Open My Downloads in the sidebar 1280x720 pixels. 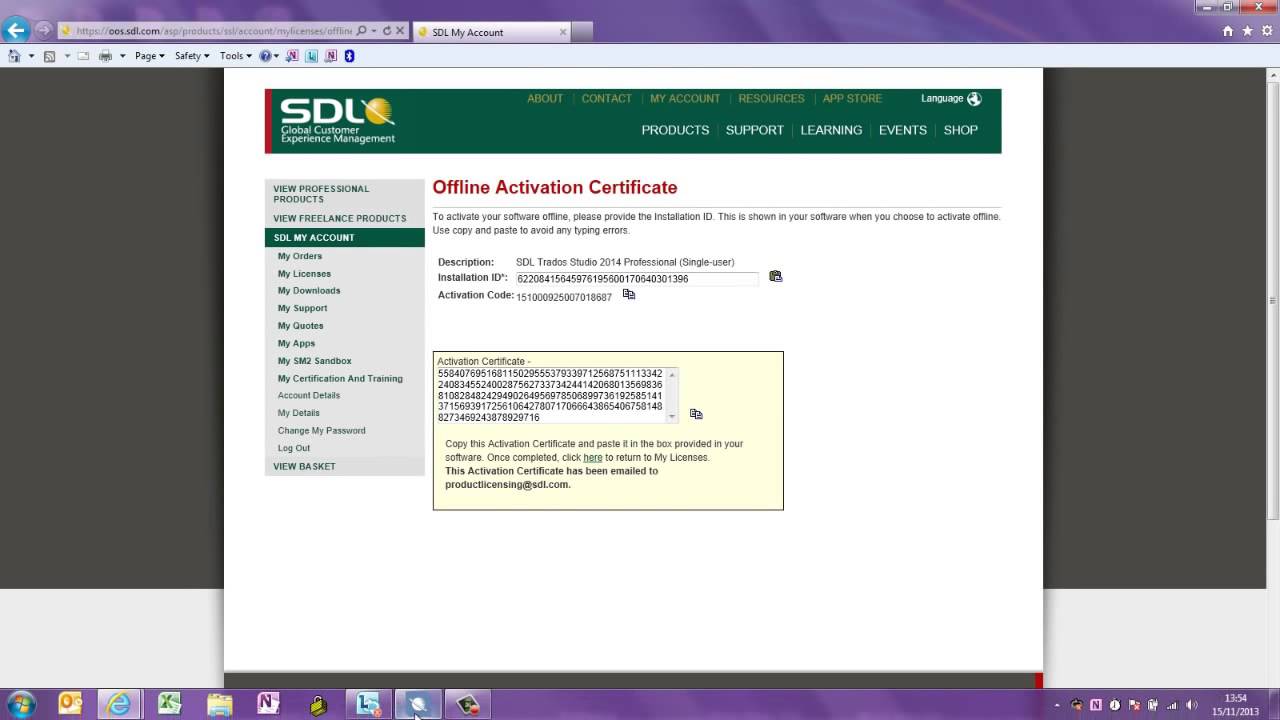tap(309, 291)
